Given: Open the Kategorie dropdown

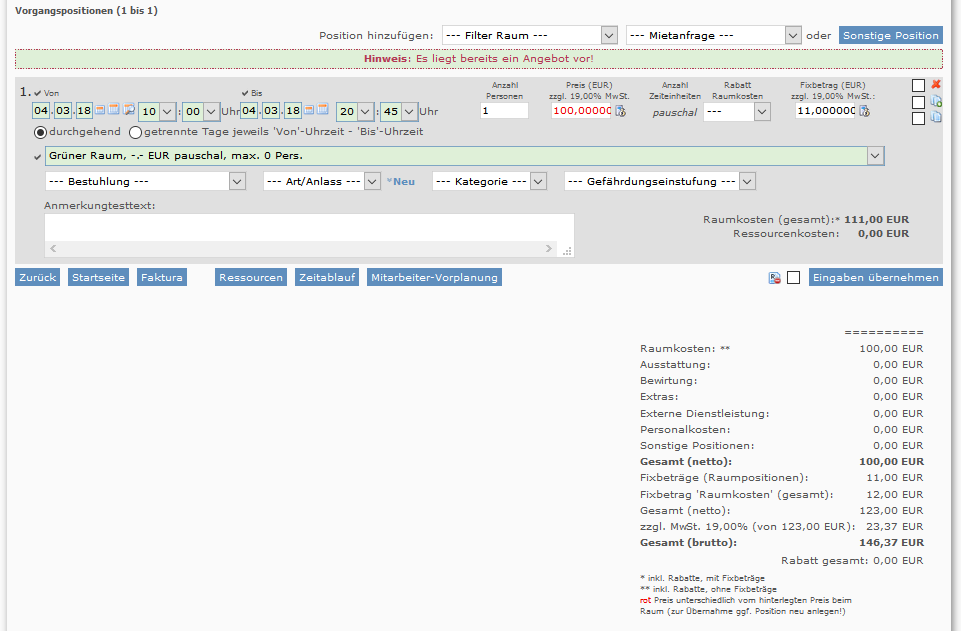Looking at the screenshot, I should [x=489, y=181].
